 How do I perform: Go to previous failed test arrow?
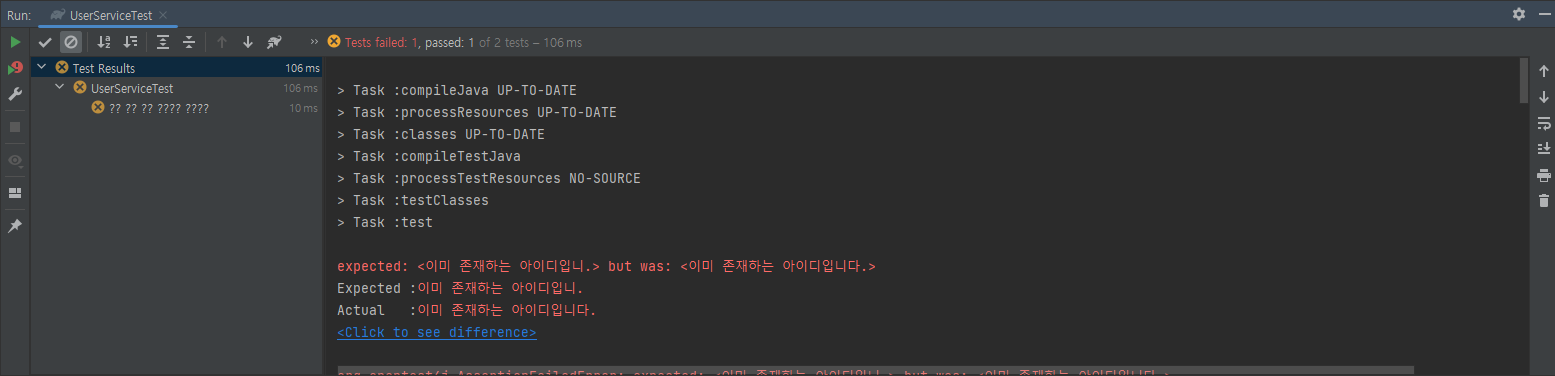tap(222, 42)
